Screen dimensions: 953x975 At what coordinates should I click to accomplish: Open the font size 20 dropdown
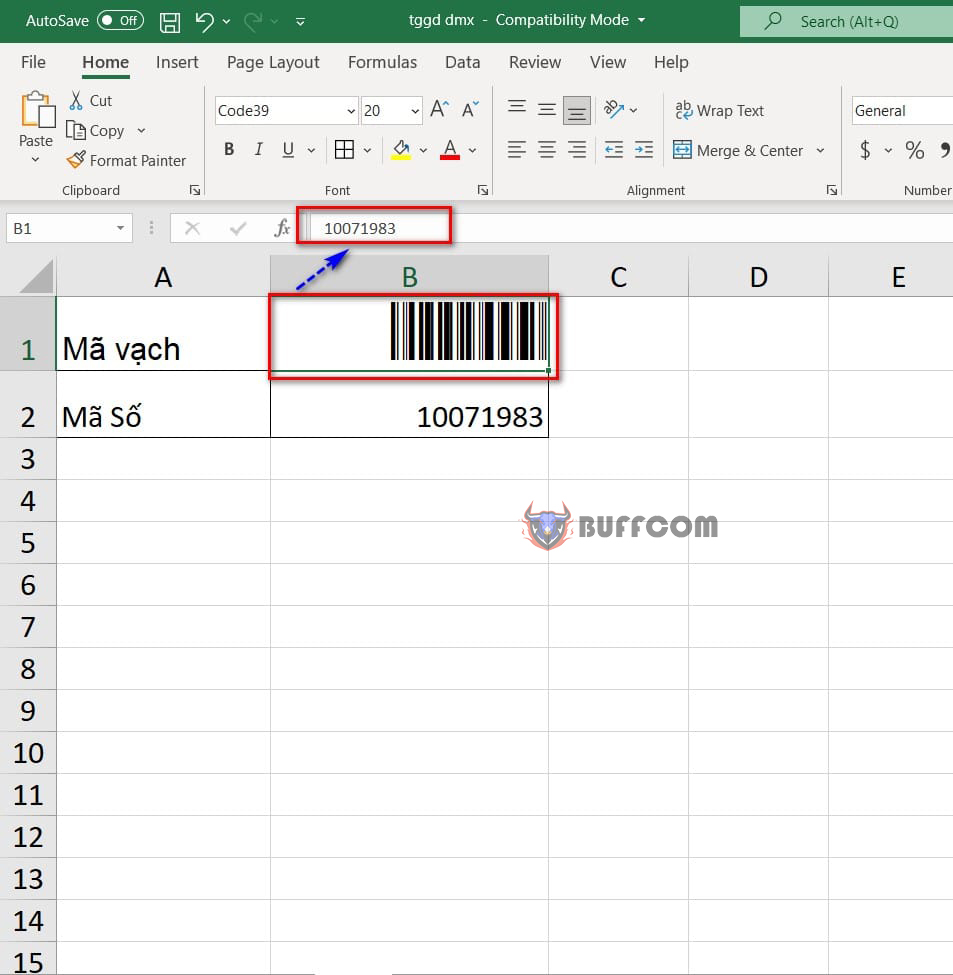click(x=415, y=111)
